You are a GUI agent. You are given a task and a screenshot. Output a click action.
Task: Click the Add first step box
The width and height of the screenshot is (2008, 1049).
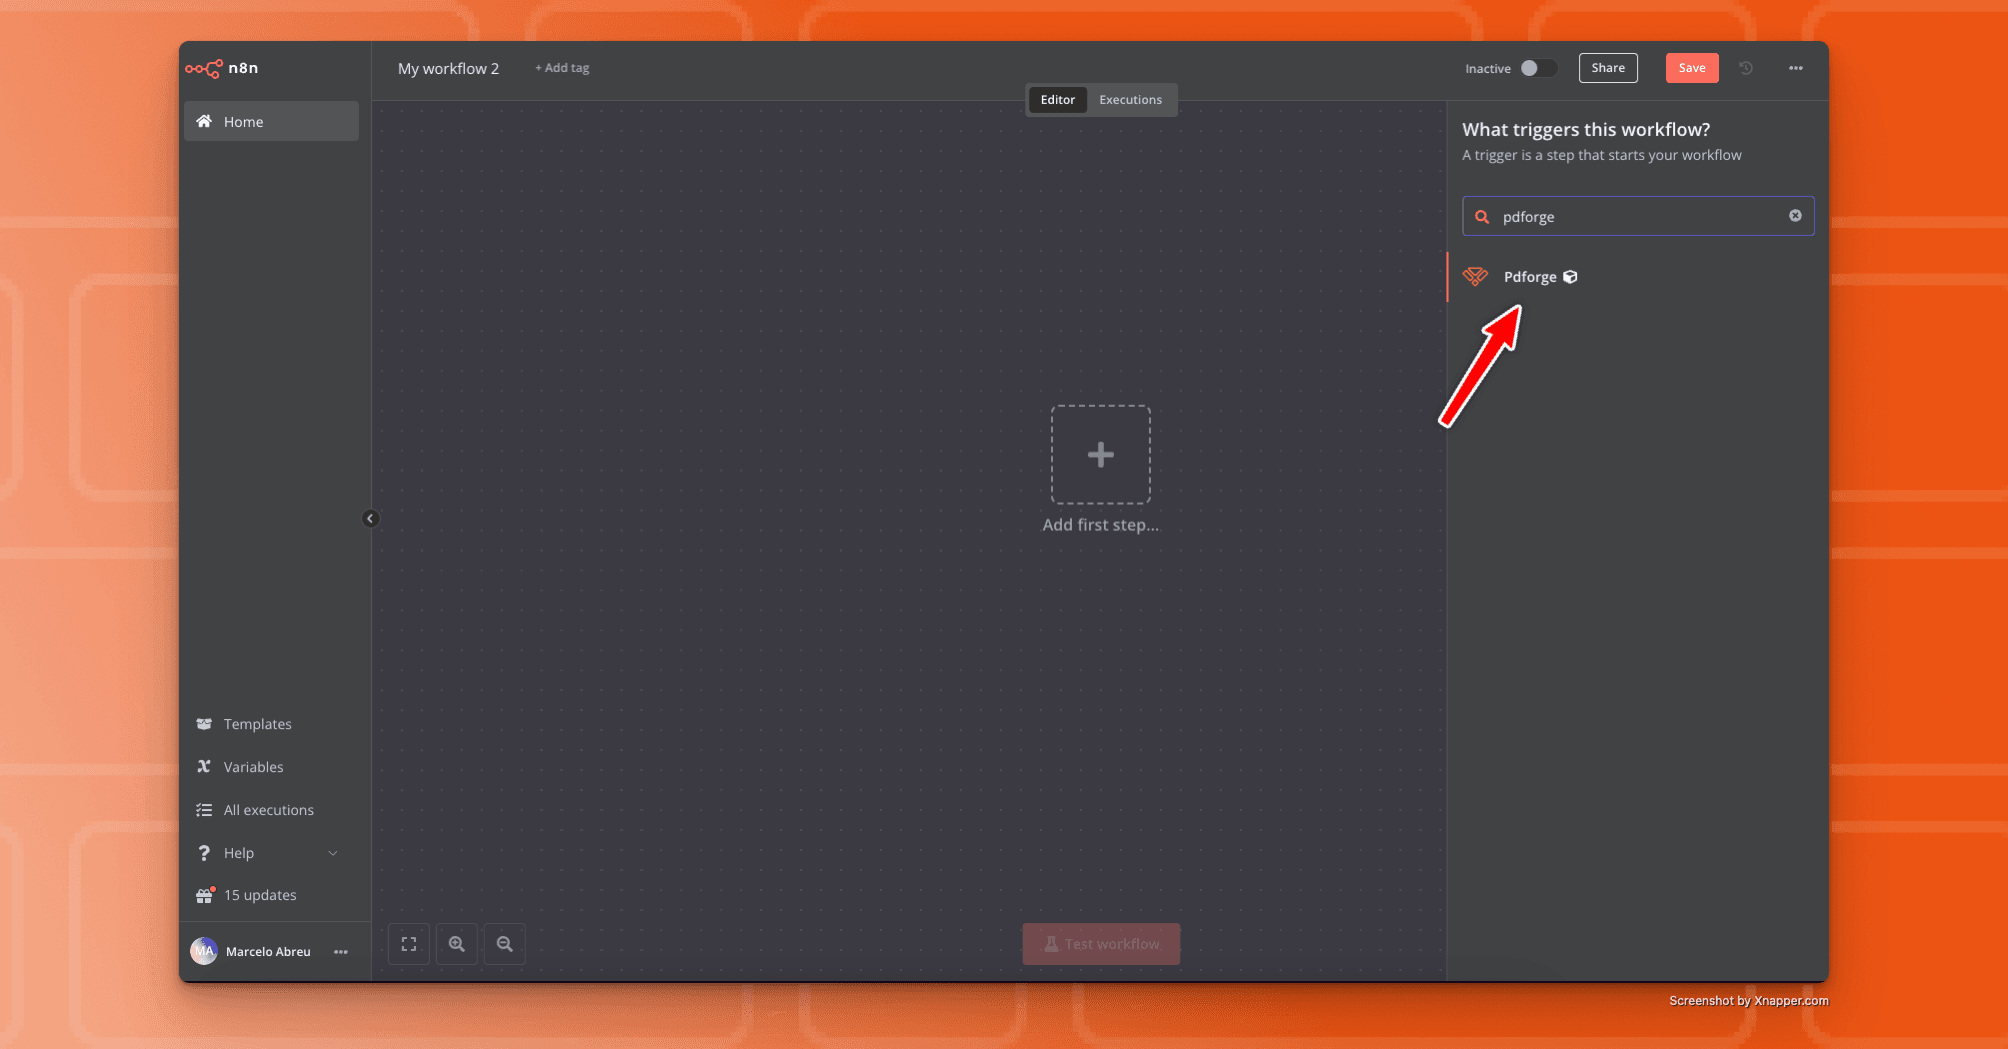[x=1100, y=455]
